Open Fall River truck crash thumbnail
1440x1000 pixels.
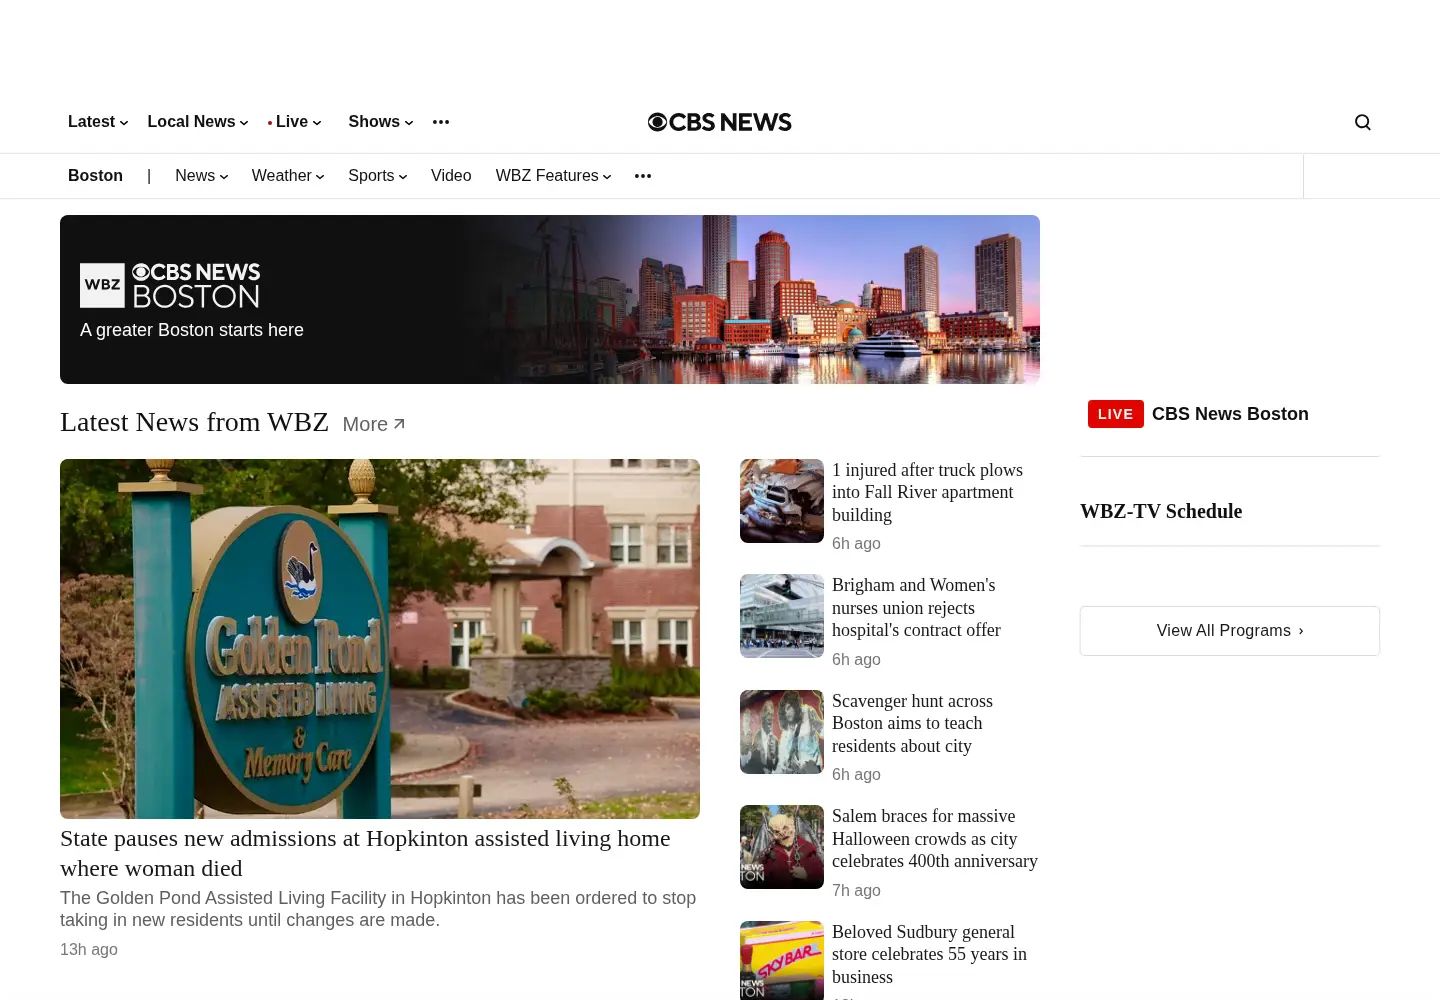click(782, 501)
